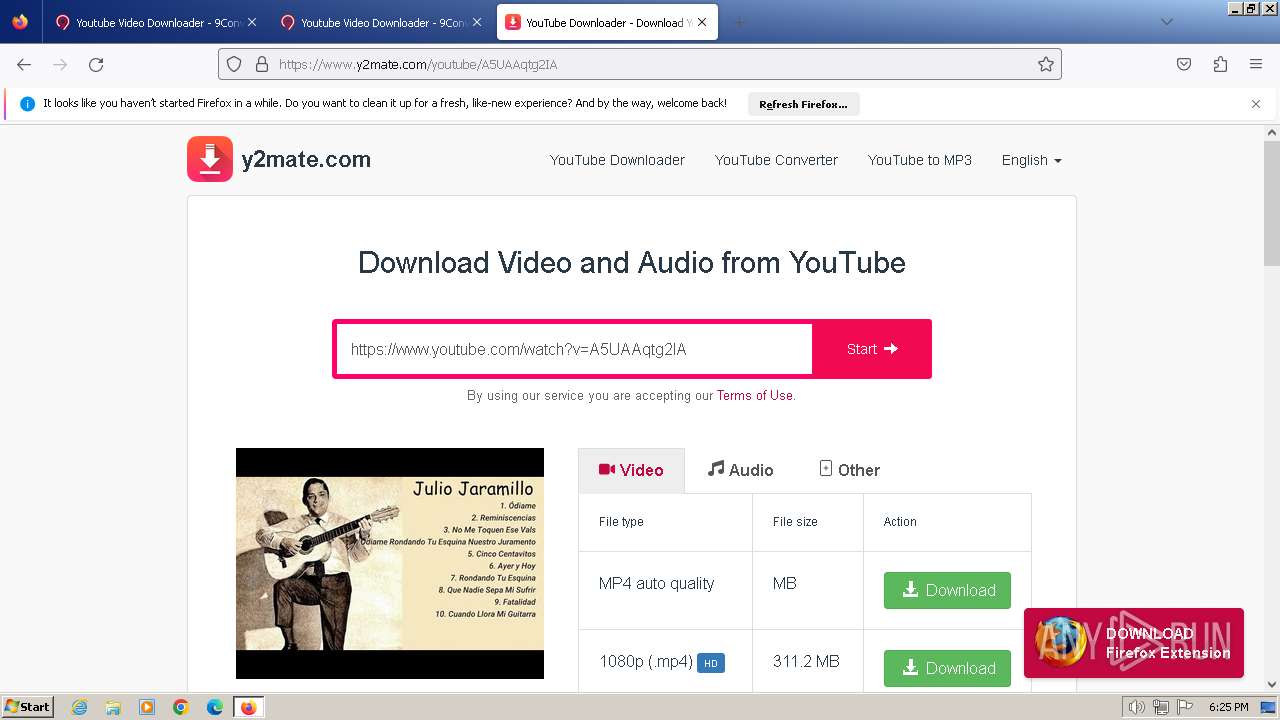The height and width of the screenshot is (720, 1280).
Task: Click the 1080p (.mp4) label
Action: (646, 661)
